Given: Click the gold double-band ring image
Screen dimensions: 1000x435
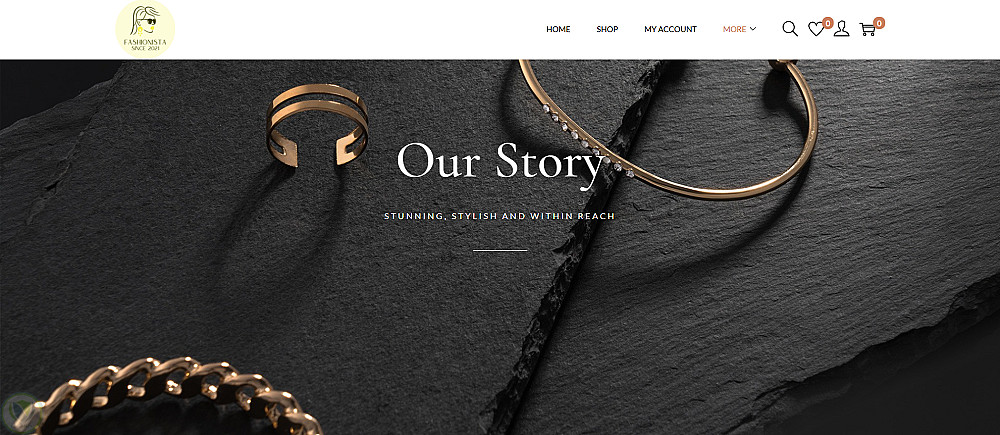Looking at the screenshot, I should click(x=317, y=125).
